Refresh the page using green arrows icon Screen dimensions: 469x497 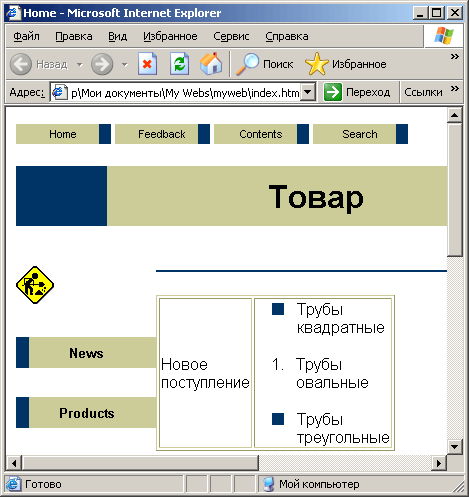point(180,64)
